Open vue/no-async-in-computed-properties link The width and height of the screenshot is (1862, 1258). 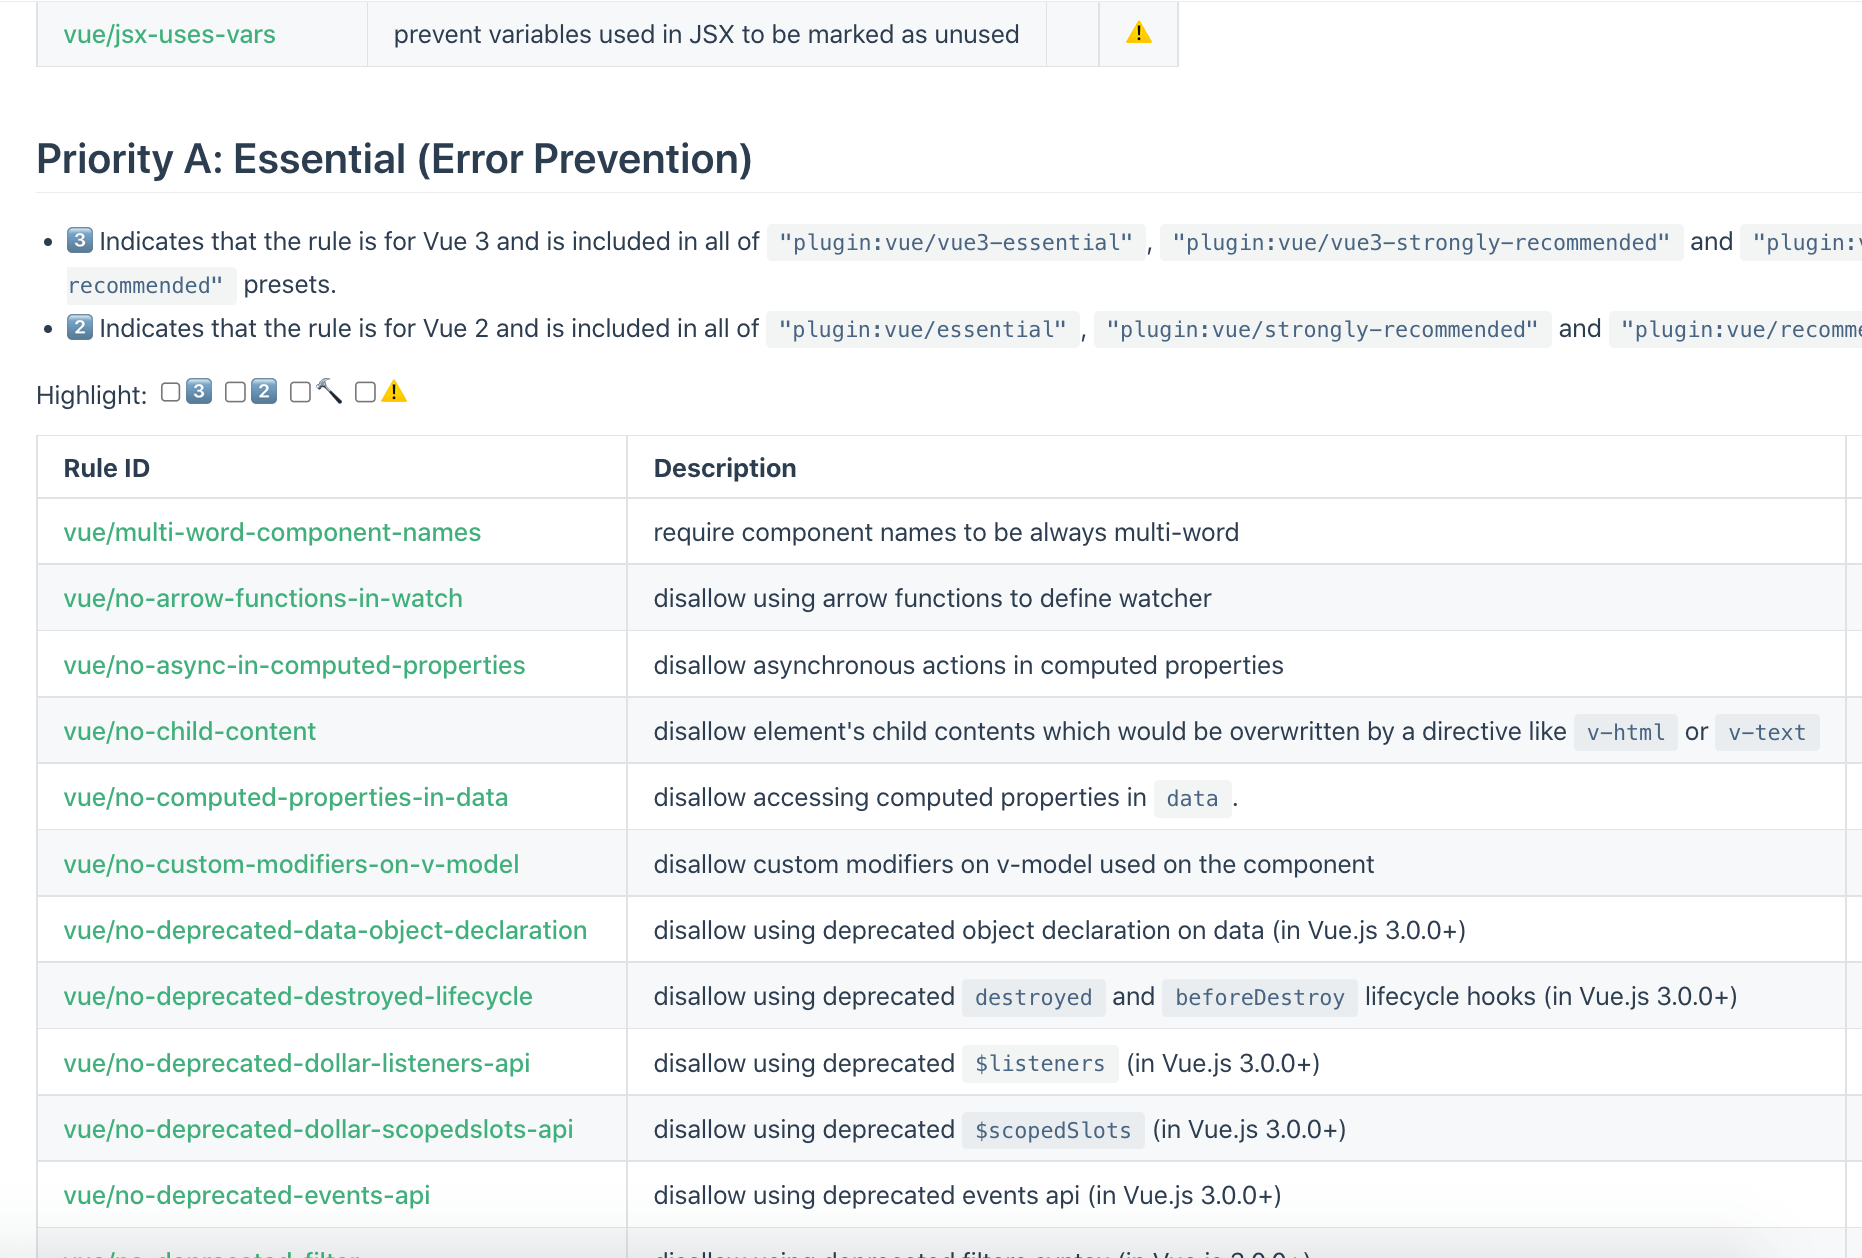(294, 665)
